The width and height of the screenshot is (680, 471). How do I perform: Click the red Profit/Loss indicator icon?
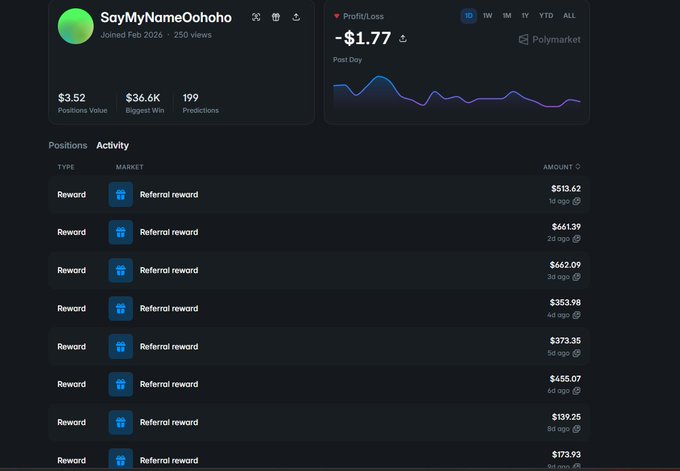(337, 16)
